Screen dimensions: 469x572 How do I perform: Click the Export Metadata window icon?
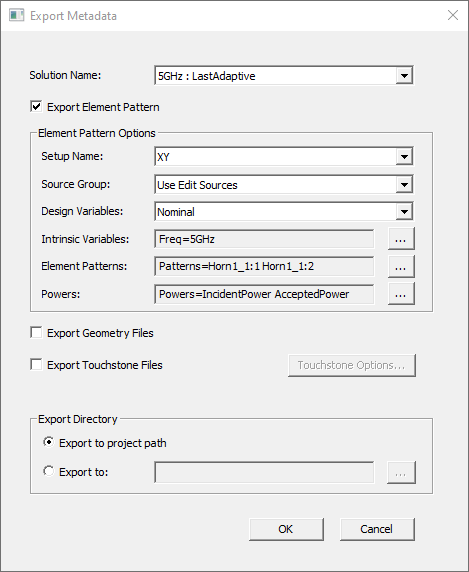click(16, 16)
